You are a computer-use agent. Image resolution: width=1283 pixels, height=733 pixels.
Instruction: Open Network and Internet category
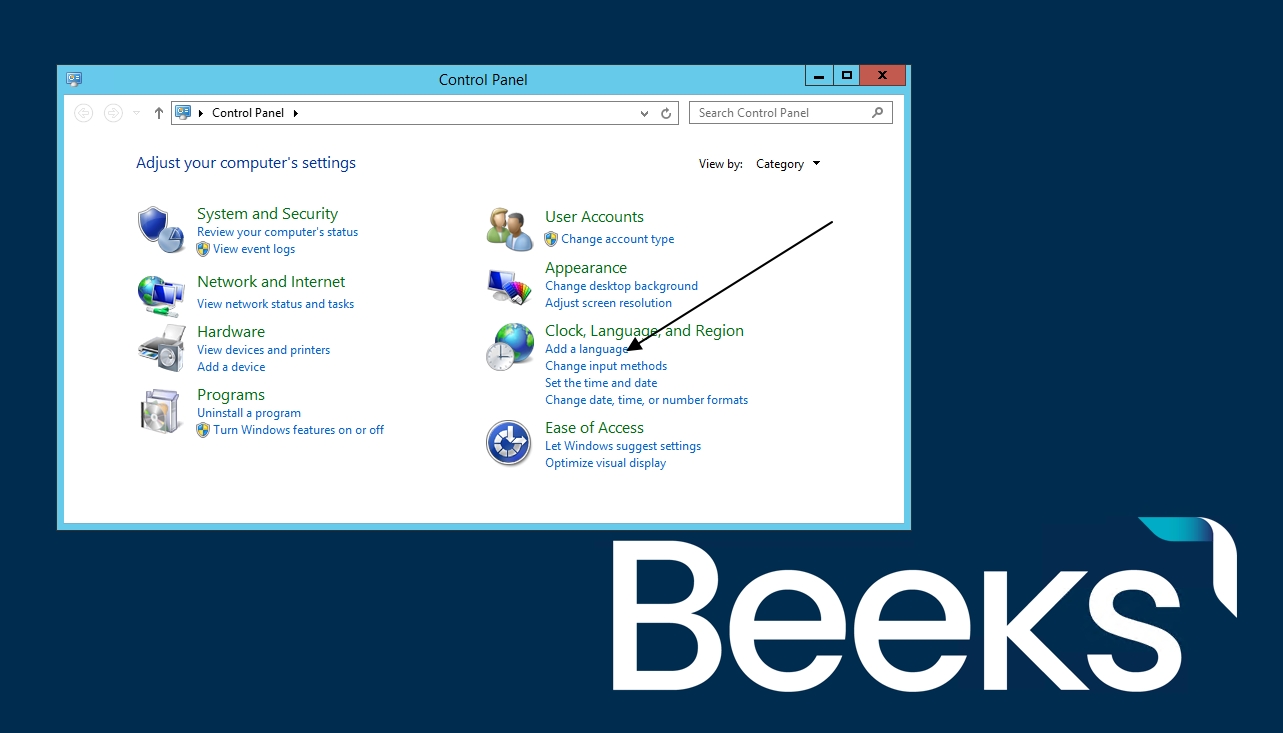pos(271,282)
